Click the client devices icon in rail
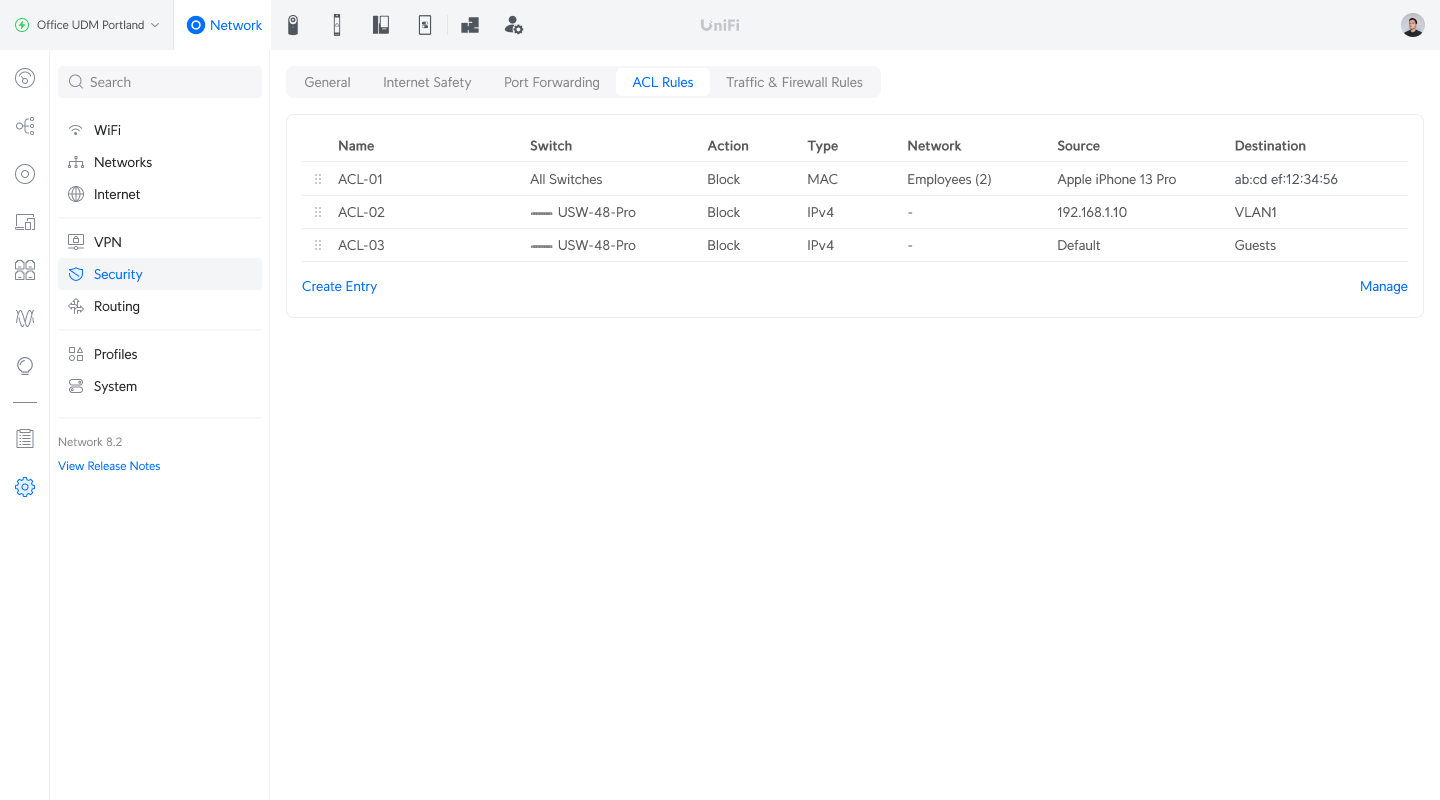The width and height of the screenshot is (1440, 800). tap(25, 222)
